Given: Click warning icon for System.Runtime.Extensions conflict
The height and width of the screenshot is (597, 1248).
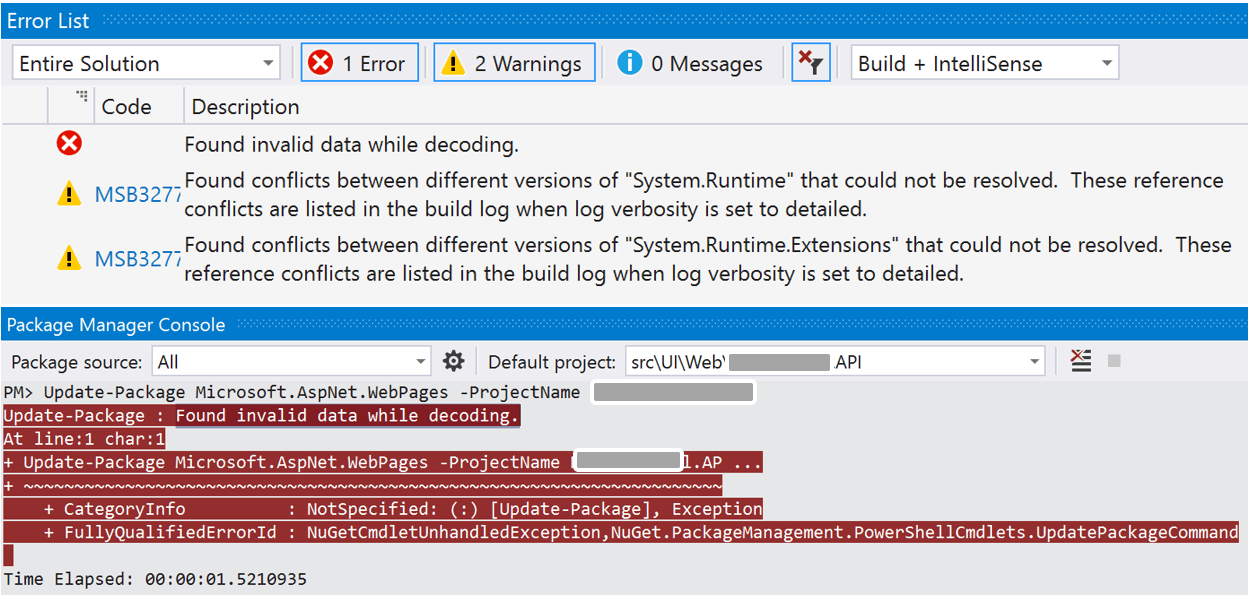Looking at the screenshot, I should coord(68,259).
